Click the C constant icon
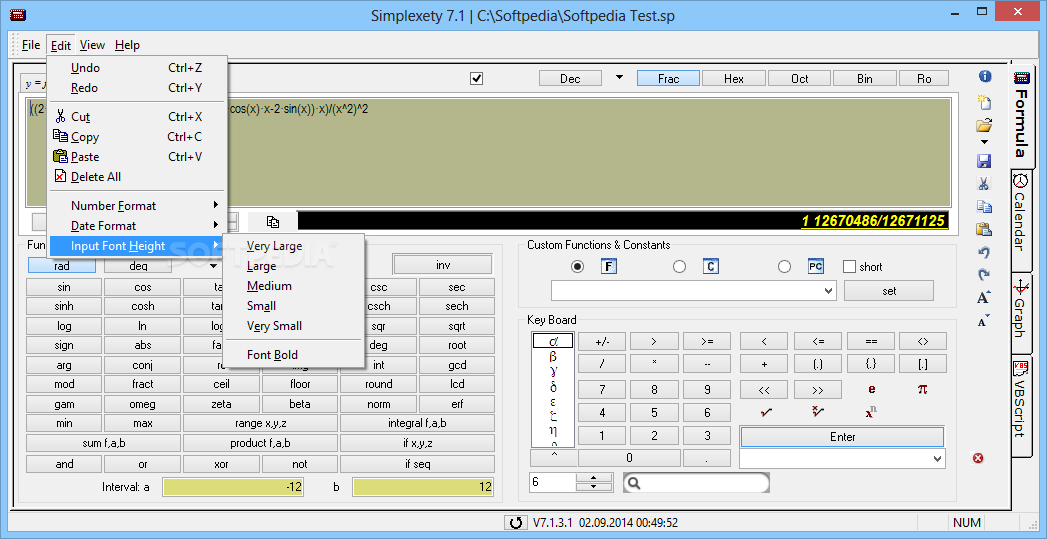 pos(710,266)
